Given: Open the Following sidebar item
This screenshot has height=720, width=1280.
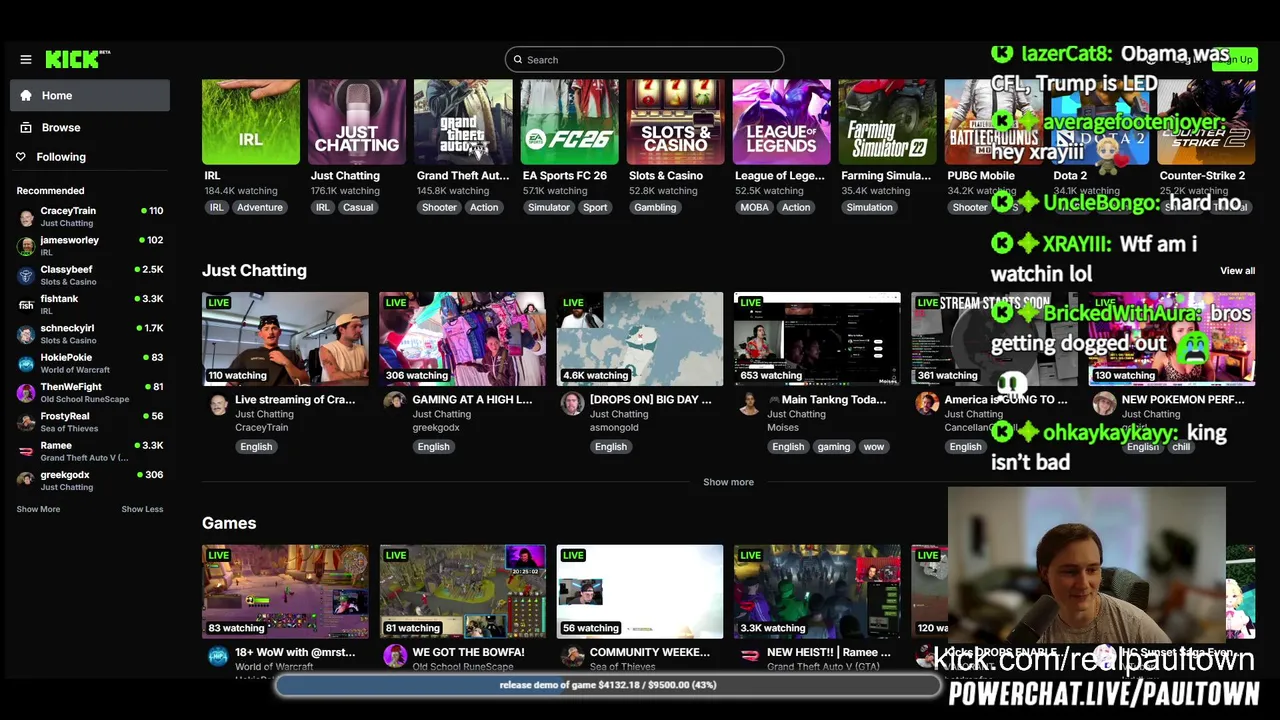Looking at the screenshot, I should point(90,157).
